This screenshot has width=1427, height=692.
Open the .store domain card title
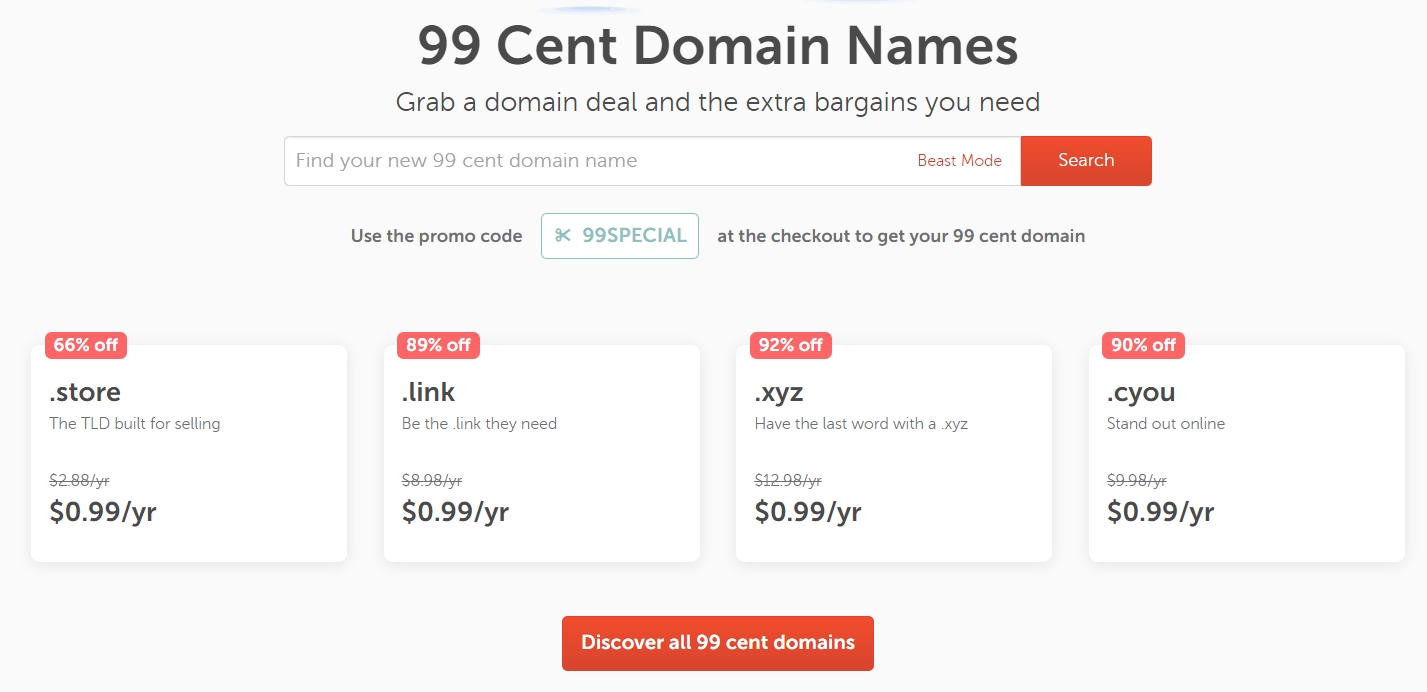click(85, 391)
